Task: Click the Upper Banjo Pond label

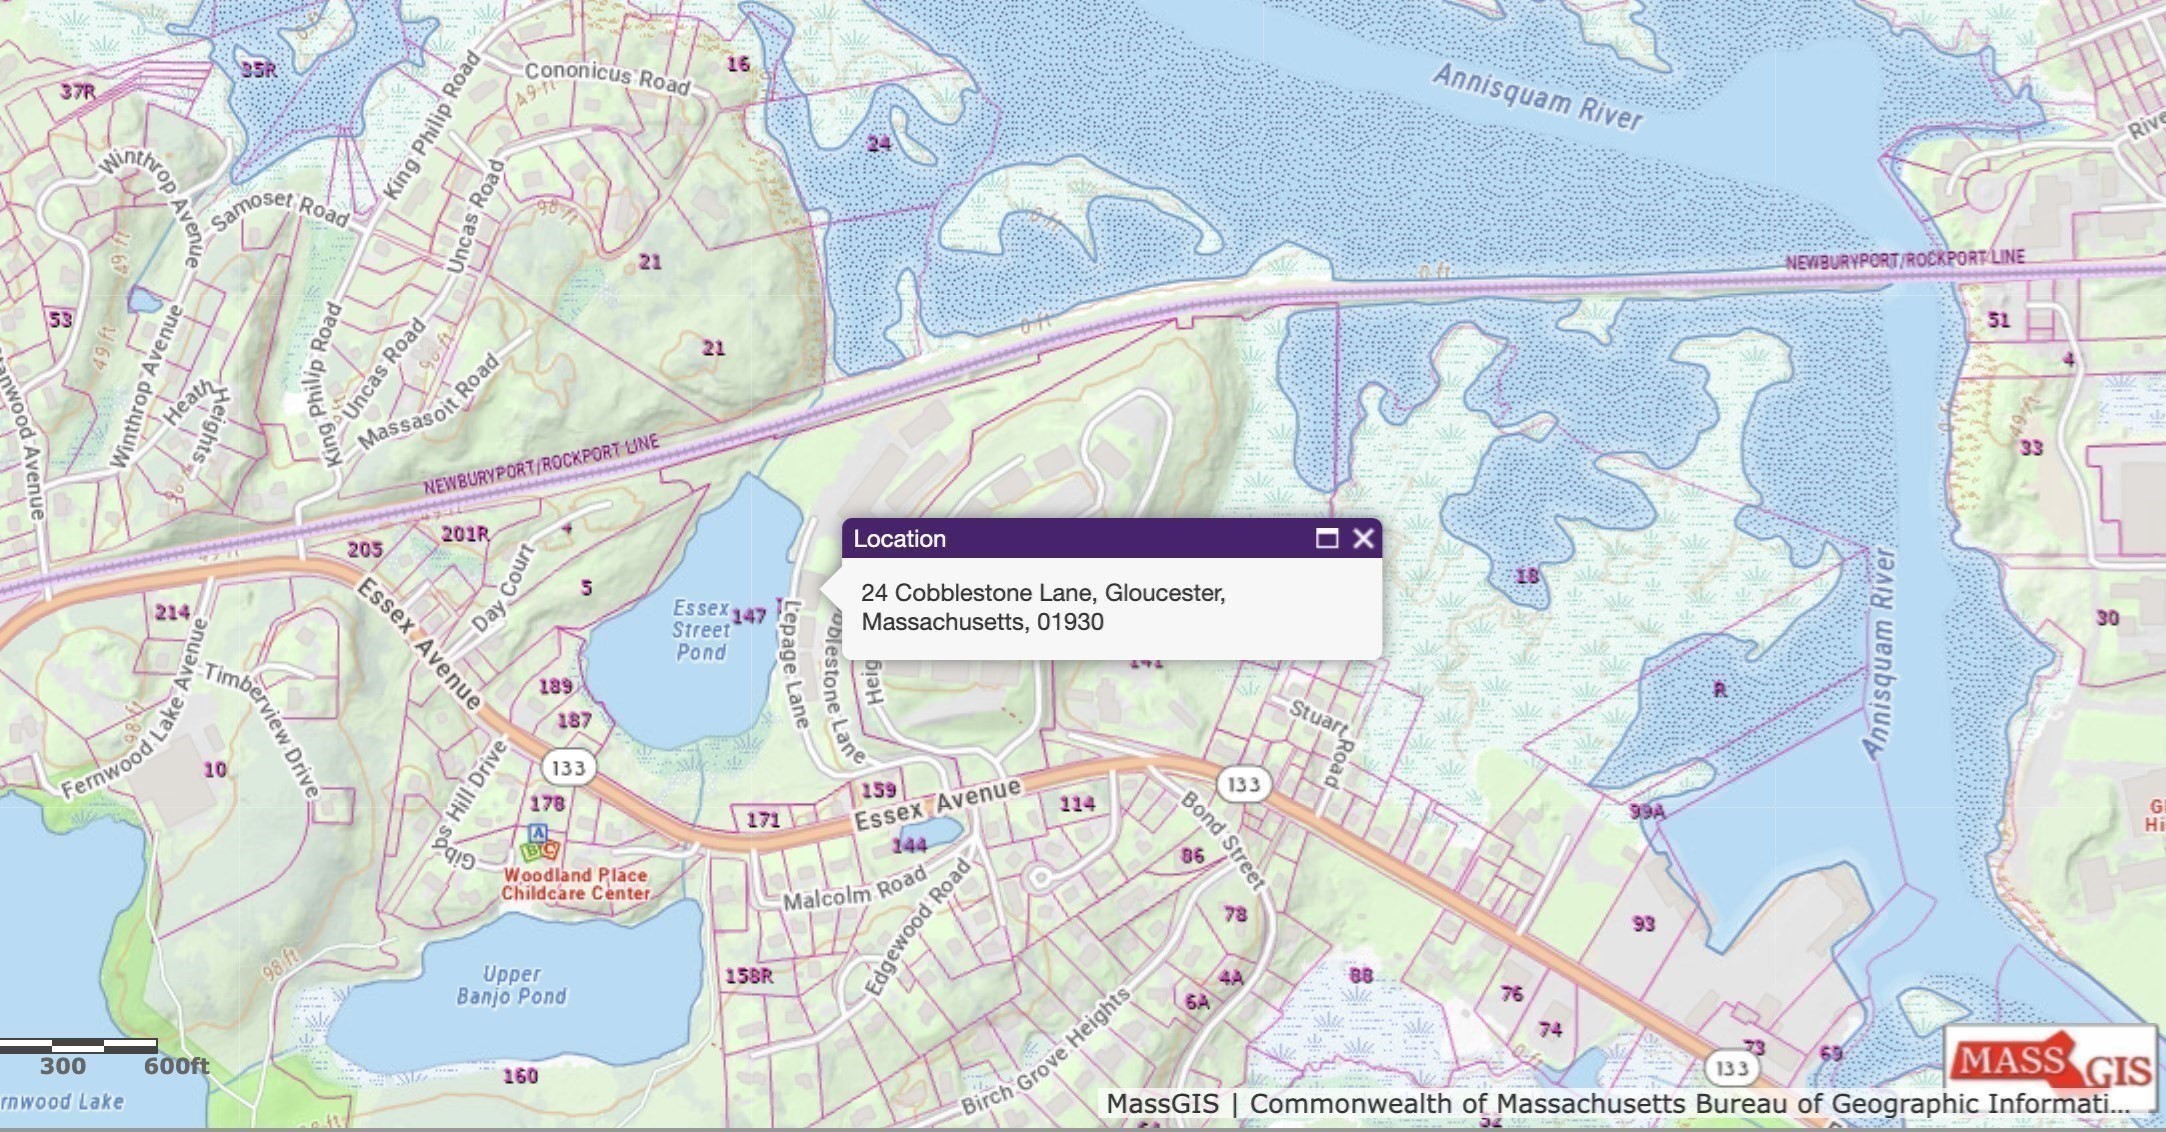Action: (x=511, y=985)
